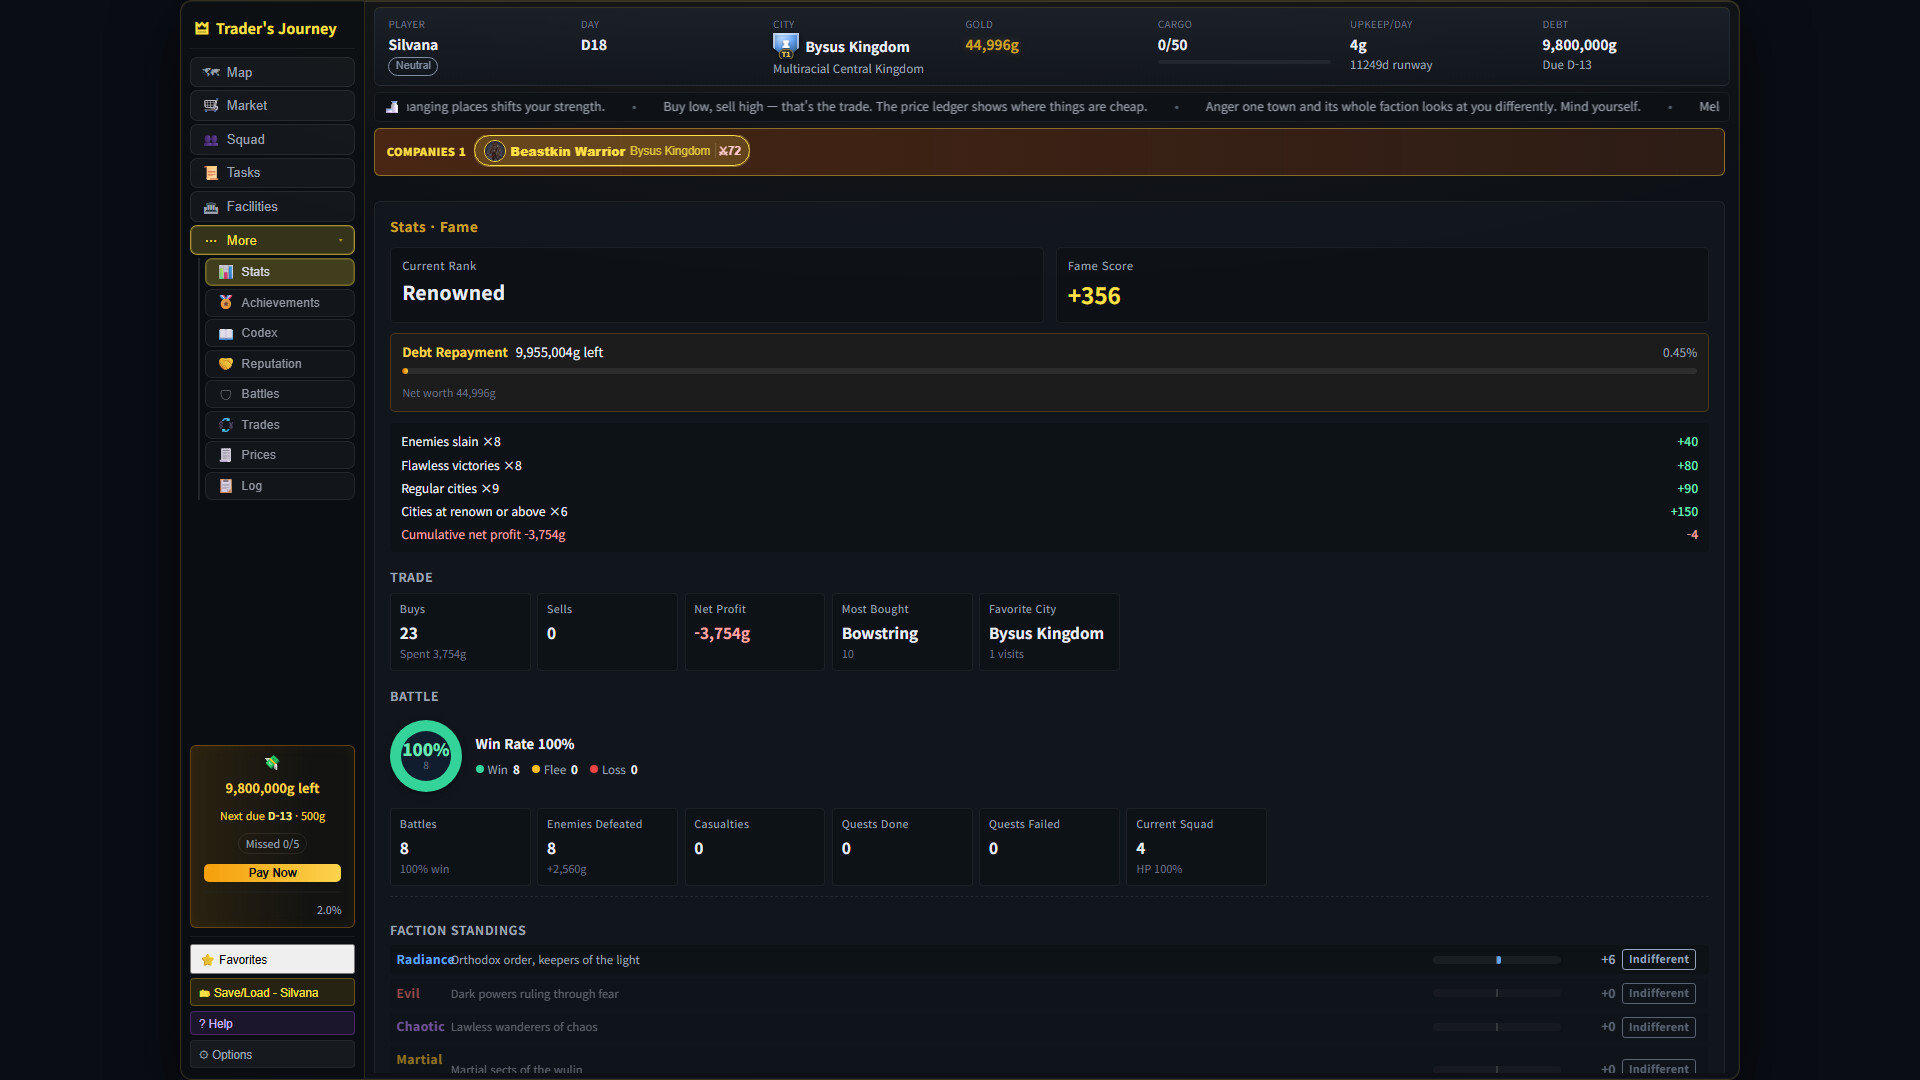The image size is (1920, 1080).
Task: Click the Pay Now button
Action: 272,873
